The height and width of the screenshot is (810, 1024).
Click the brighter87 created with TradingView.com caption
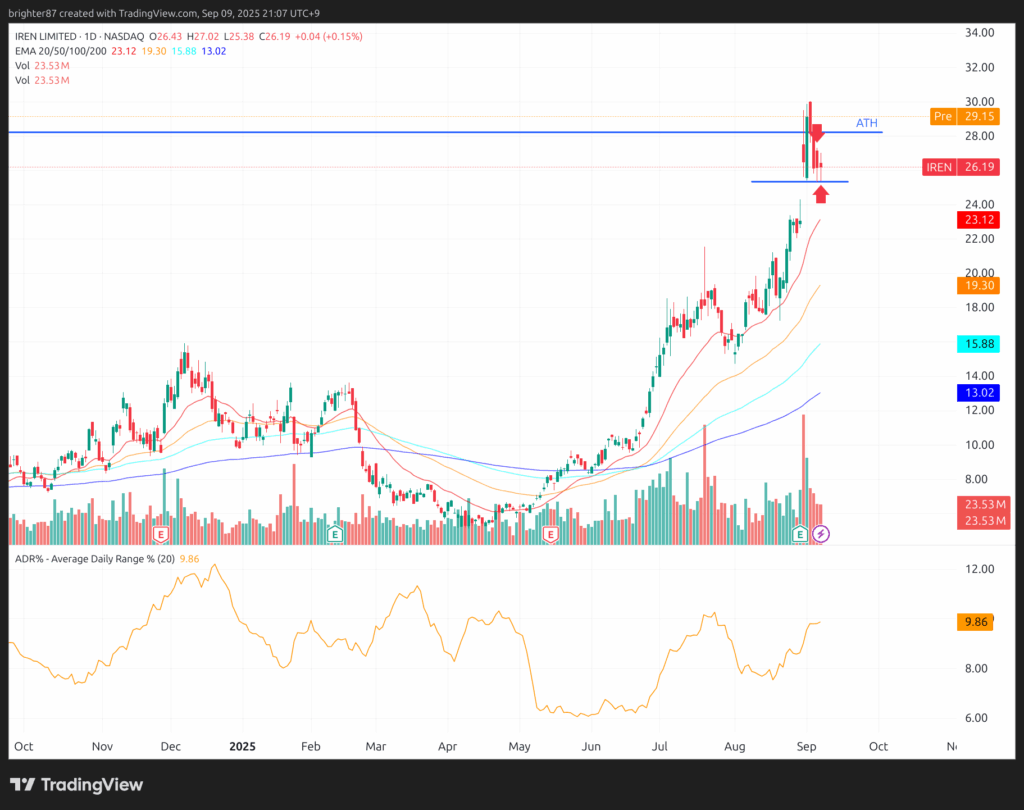[164, 13]
